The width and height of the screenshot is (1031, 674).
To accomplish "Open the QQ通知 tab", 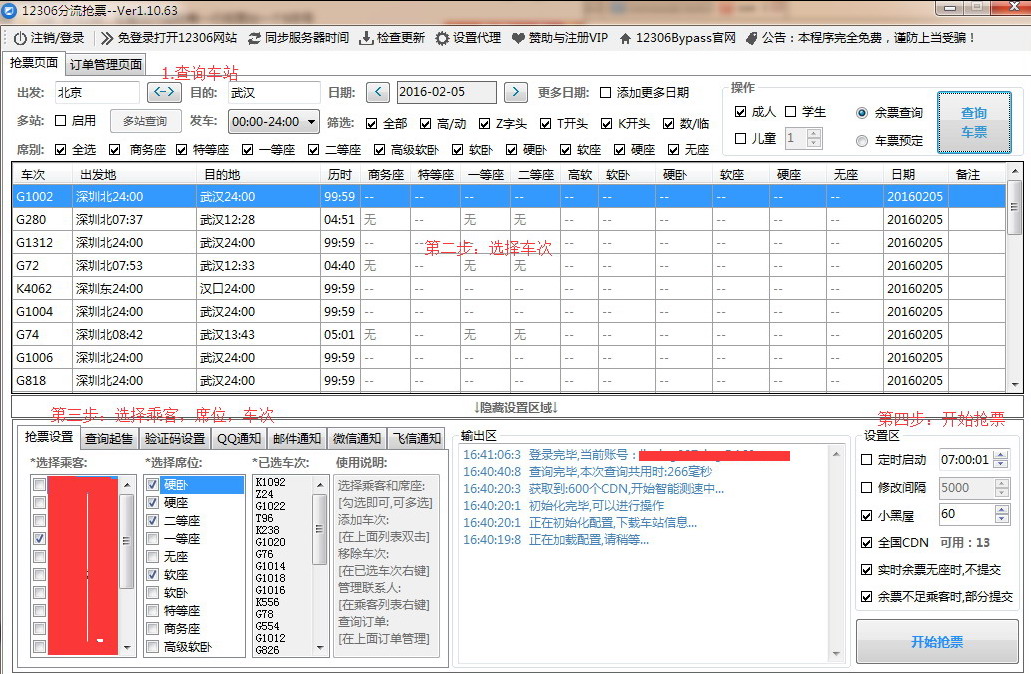I will pos(239,439).
